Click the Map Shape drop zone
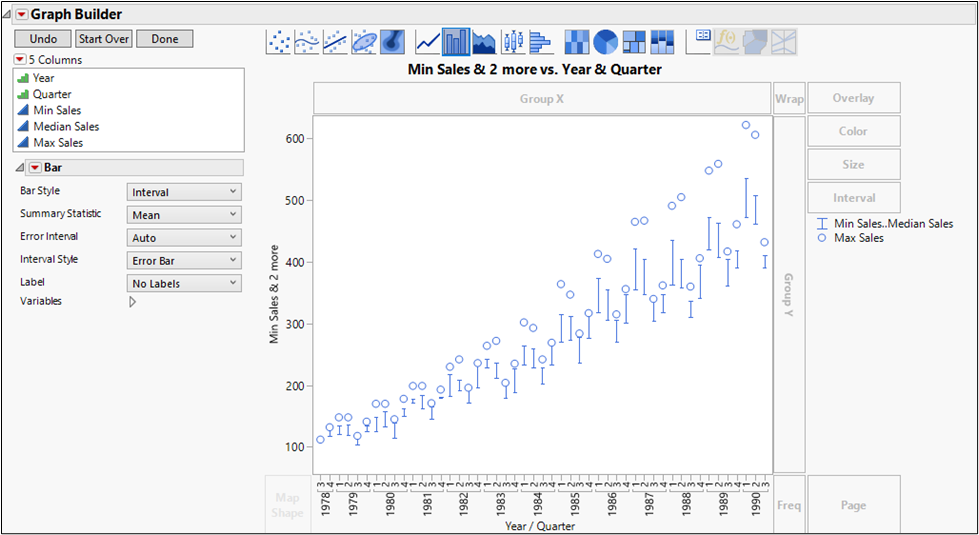 288,505
